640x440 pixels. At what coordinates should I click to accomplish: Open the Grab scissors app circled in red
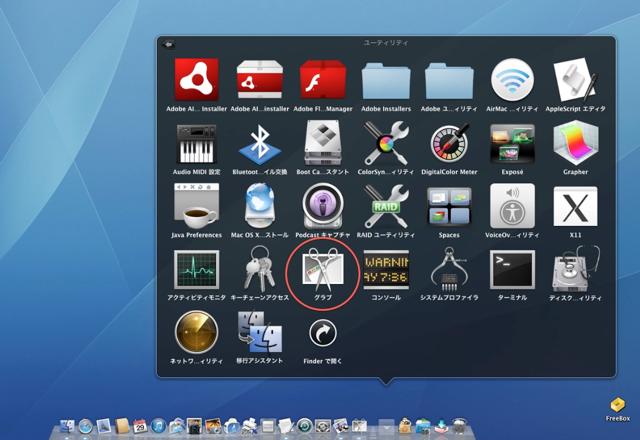pyautogui.click(x=322, y=270)
